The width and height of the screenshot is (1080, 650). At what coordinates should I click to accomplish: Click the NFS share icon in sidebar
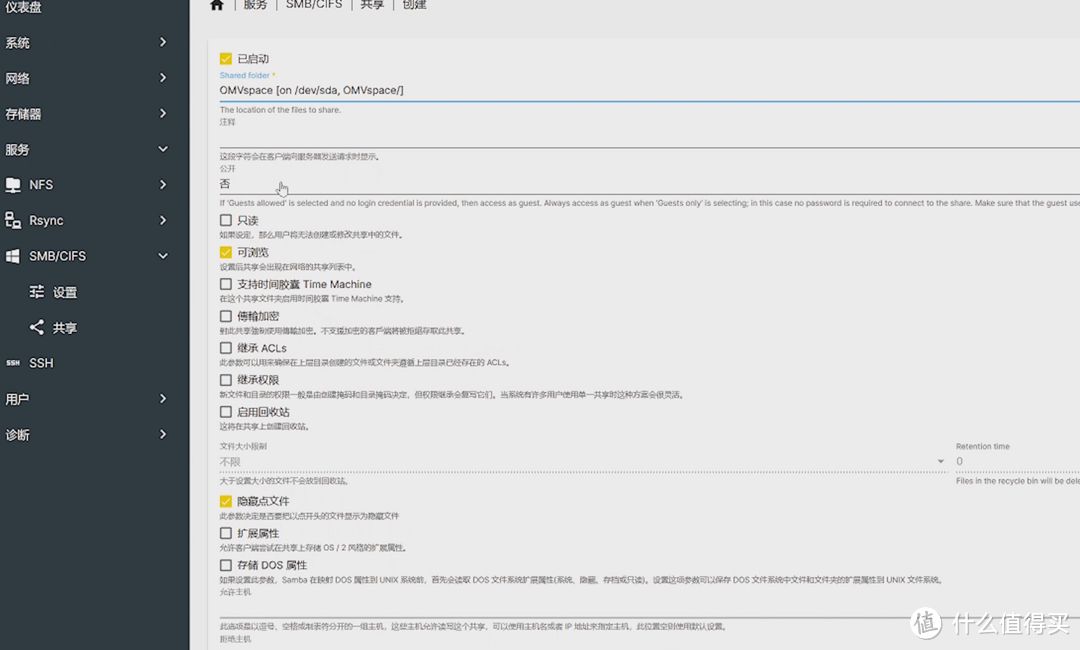(13, 185)
